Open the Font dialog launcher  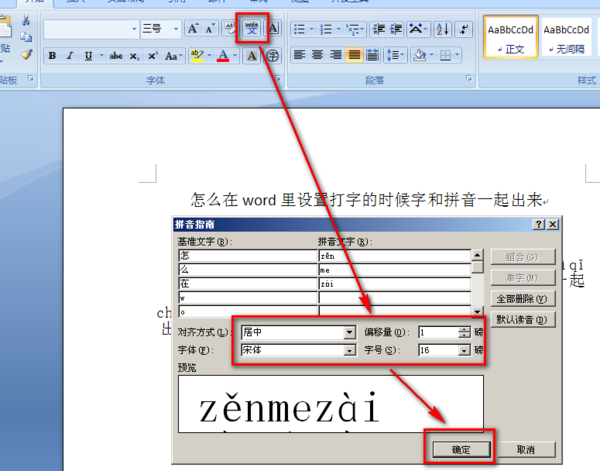coord(278,78)
